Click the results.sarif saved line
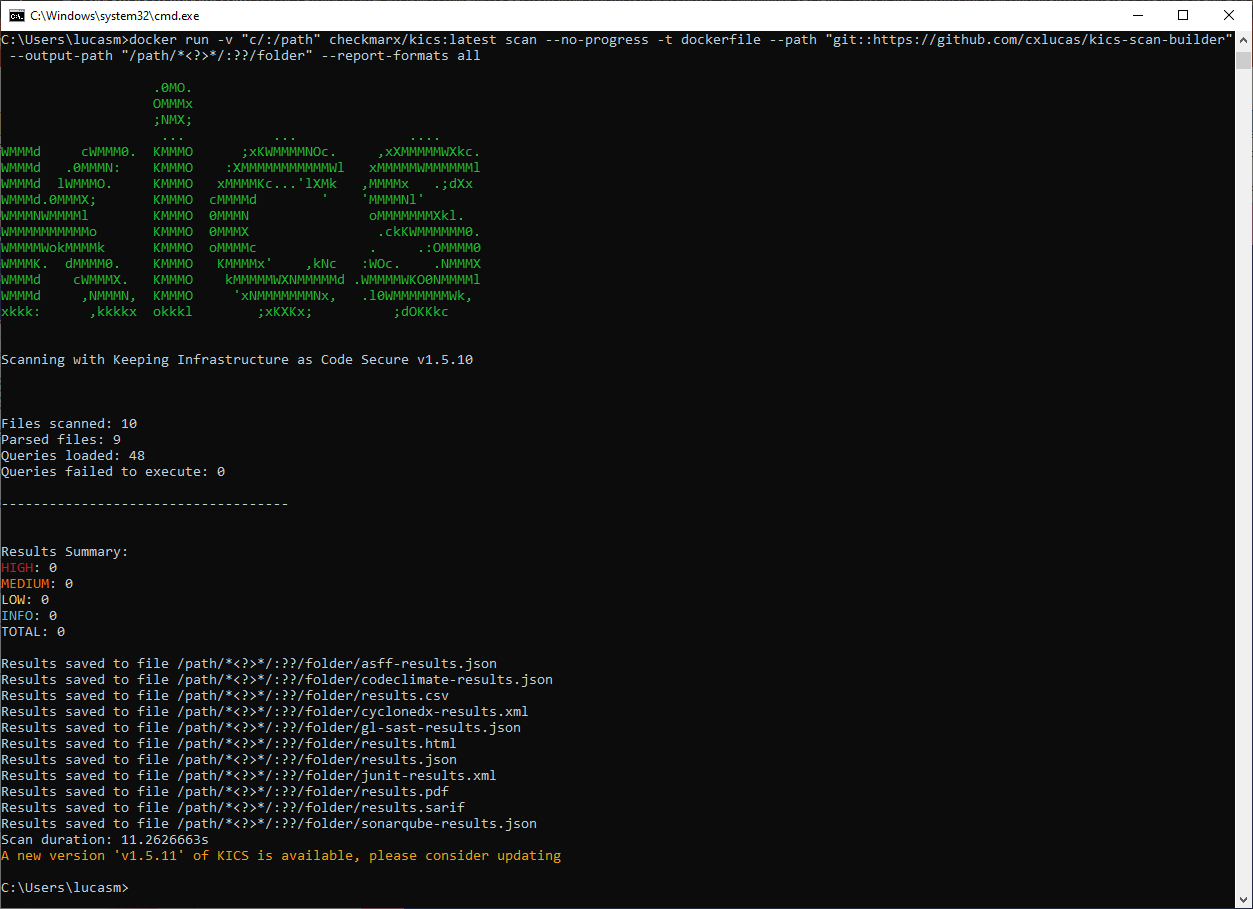Screen dimensions: 1253x909 [233, 808]
